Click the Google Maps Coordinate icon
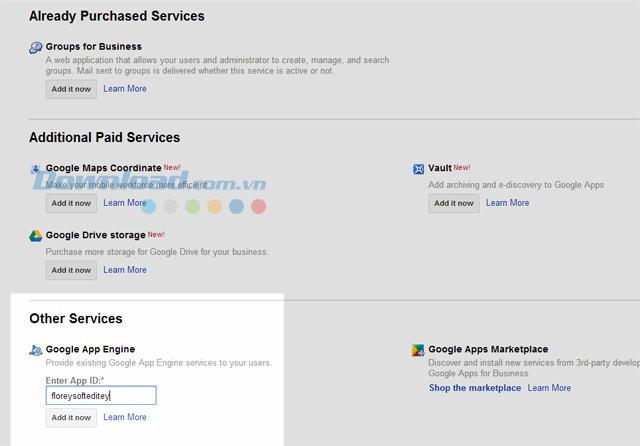 point(36,169)
